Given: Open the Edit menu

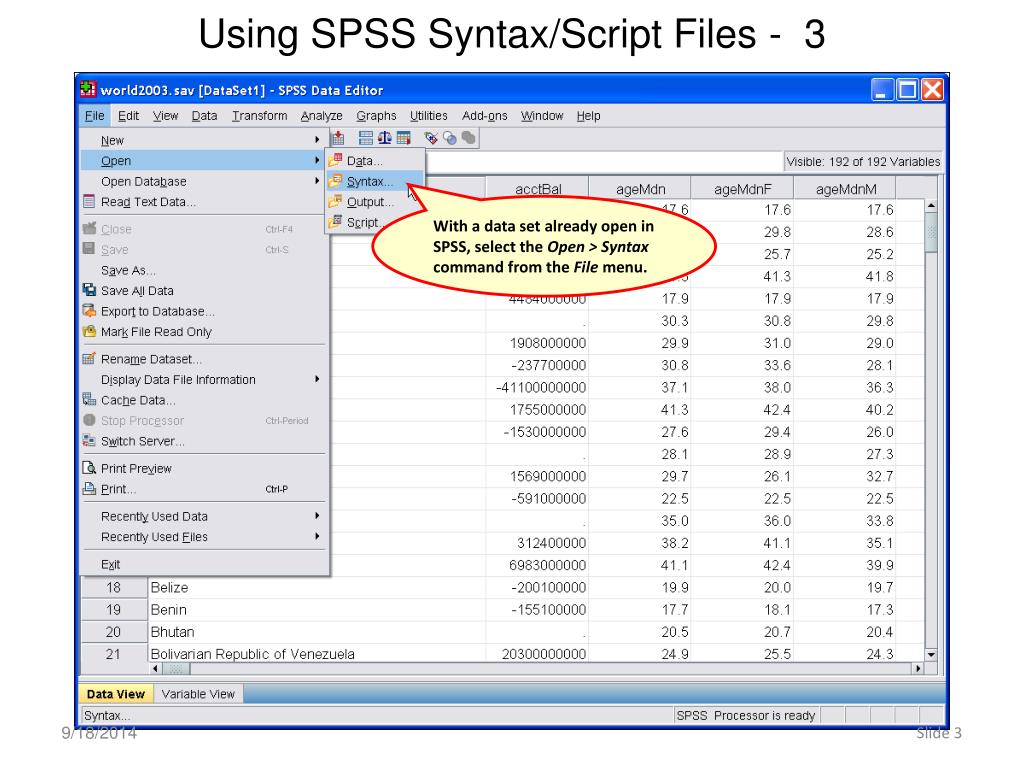Looking at the screenshot, I should pyautogui.click(x=128, y=116).
